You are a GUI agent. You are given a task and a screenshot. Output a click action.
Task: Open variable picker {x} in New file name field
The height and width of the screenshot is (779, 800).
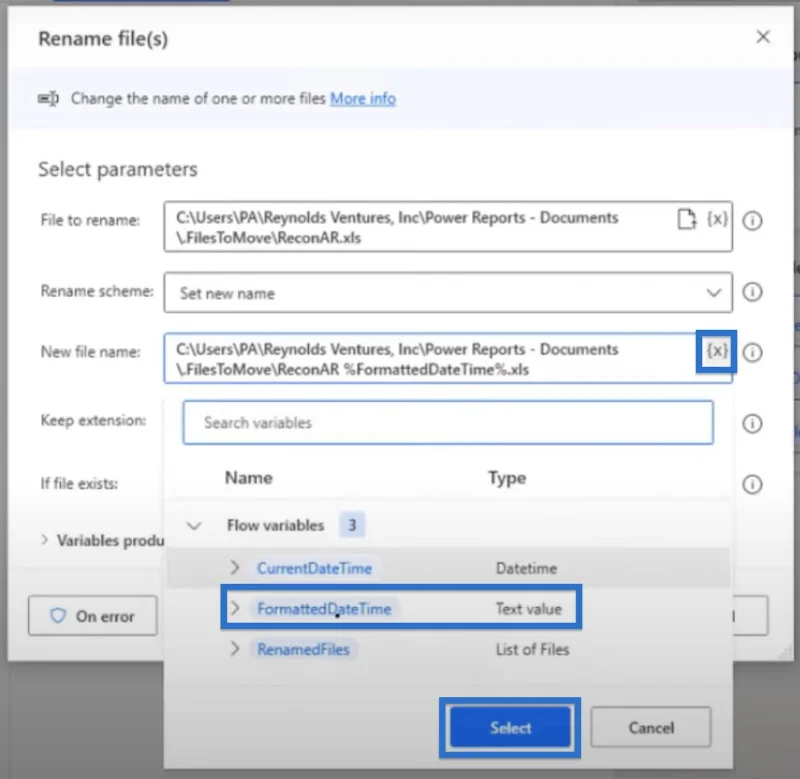click(x=716, y=351)
